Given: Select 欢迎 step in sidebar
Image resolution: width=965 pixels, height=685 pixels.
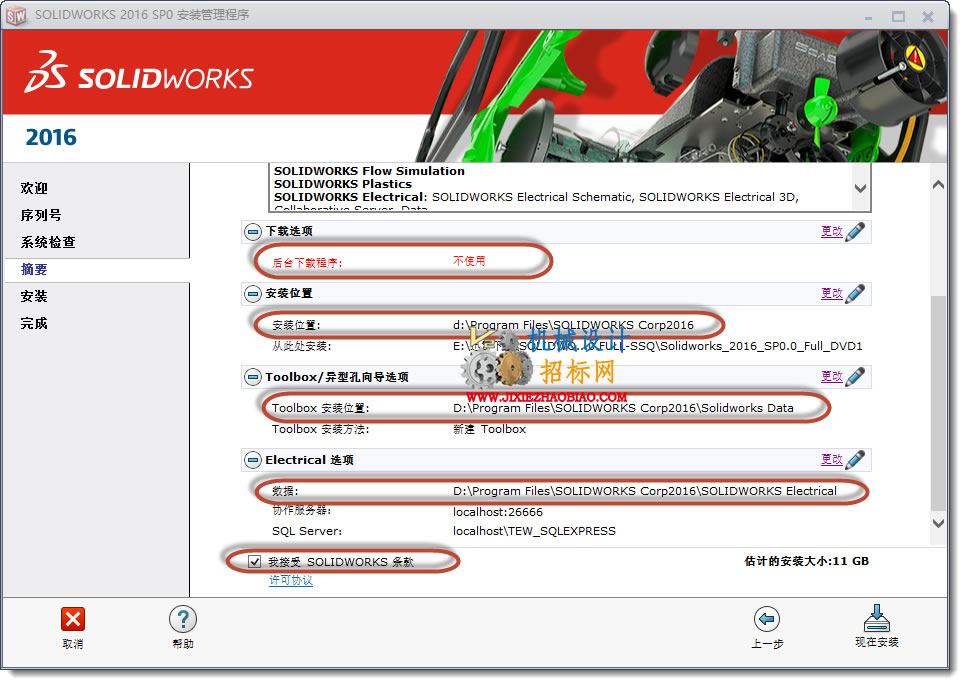Looking at the screenshot, I should 34,188.
